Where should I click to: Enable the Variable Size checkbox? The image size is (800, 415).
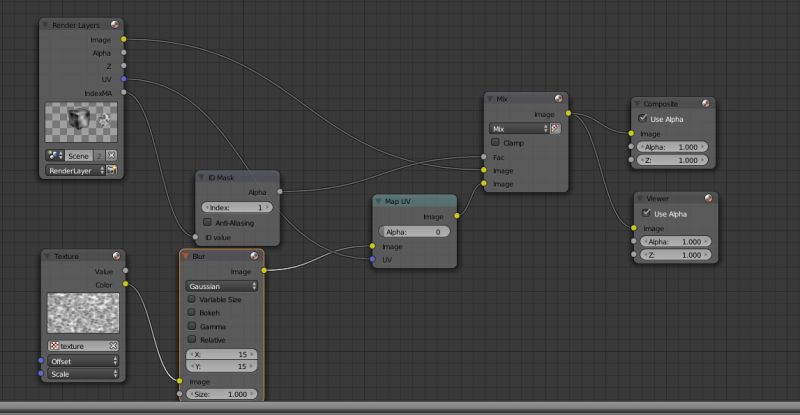(192, 299)
